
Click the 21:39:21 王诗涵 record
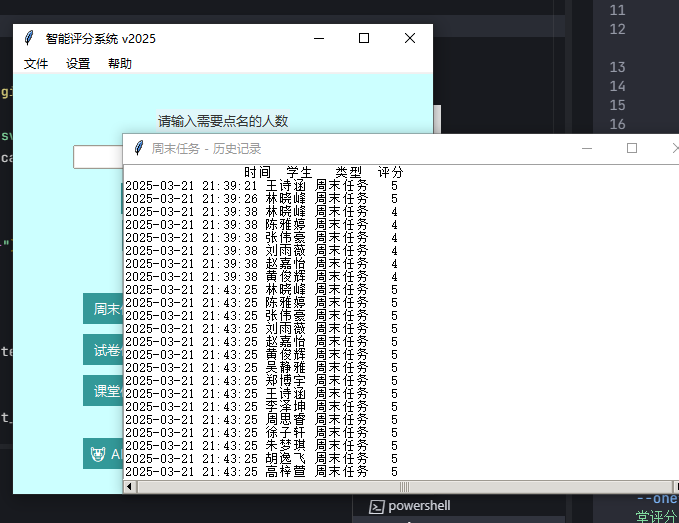261,186
